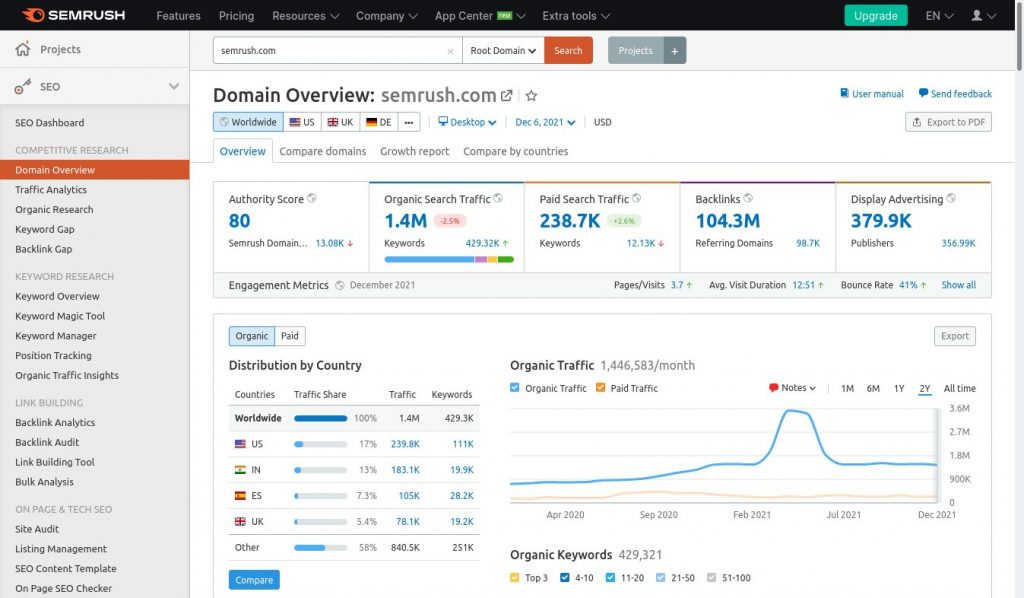Click the Spain flag in distribution table
1024x598 pixels.
pyautogui.click(x=240, y=496)
